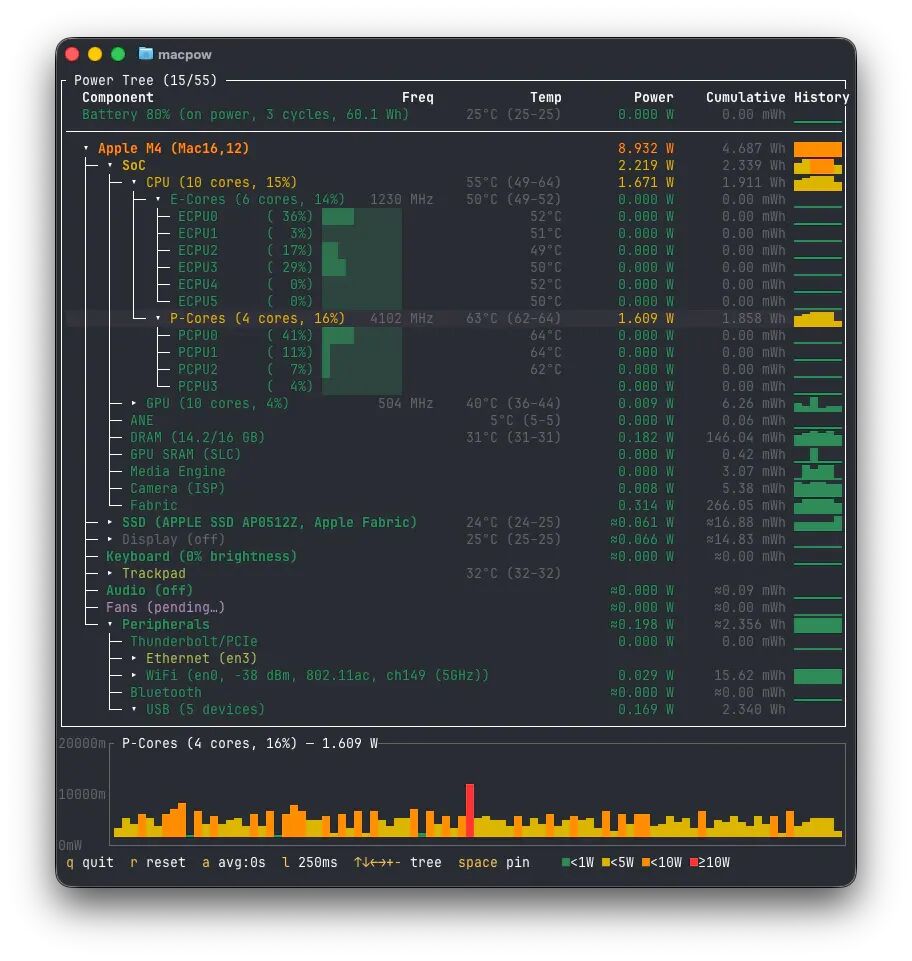Screen dimensions: 912x961
Task: Click the green <1W legend swatch
Action: 566,862
